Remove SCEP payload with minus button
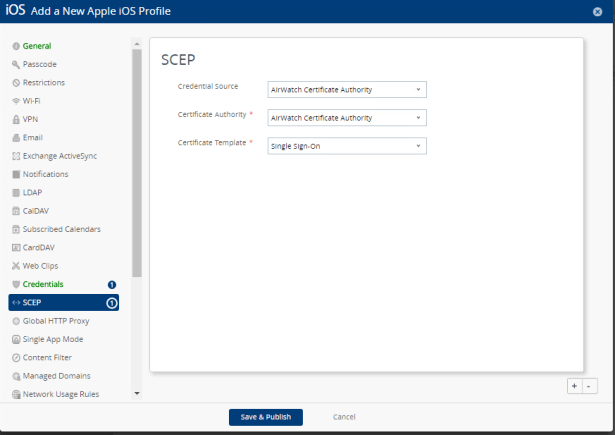The image size is (615, 435). (x=590, y=385)
